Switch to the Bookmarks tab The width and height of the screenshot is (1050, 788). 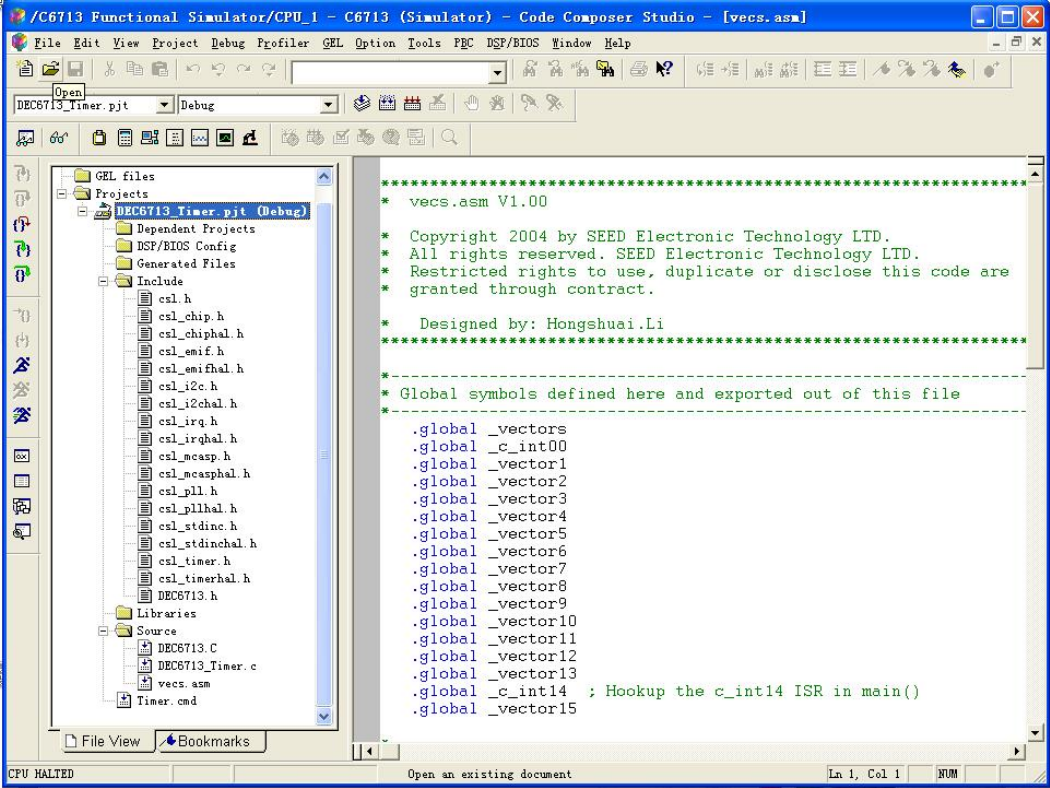[211, 741]
